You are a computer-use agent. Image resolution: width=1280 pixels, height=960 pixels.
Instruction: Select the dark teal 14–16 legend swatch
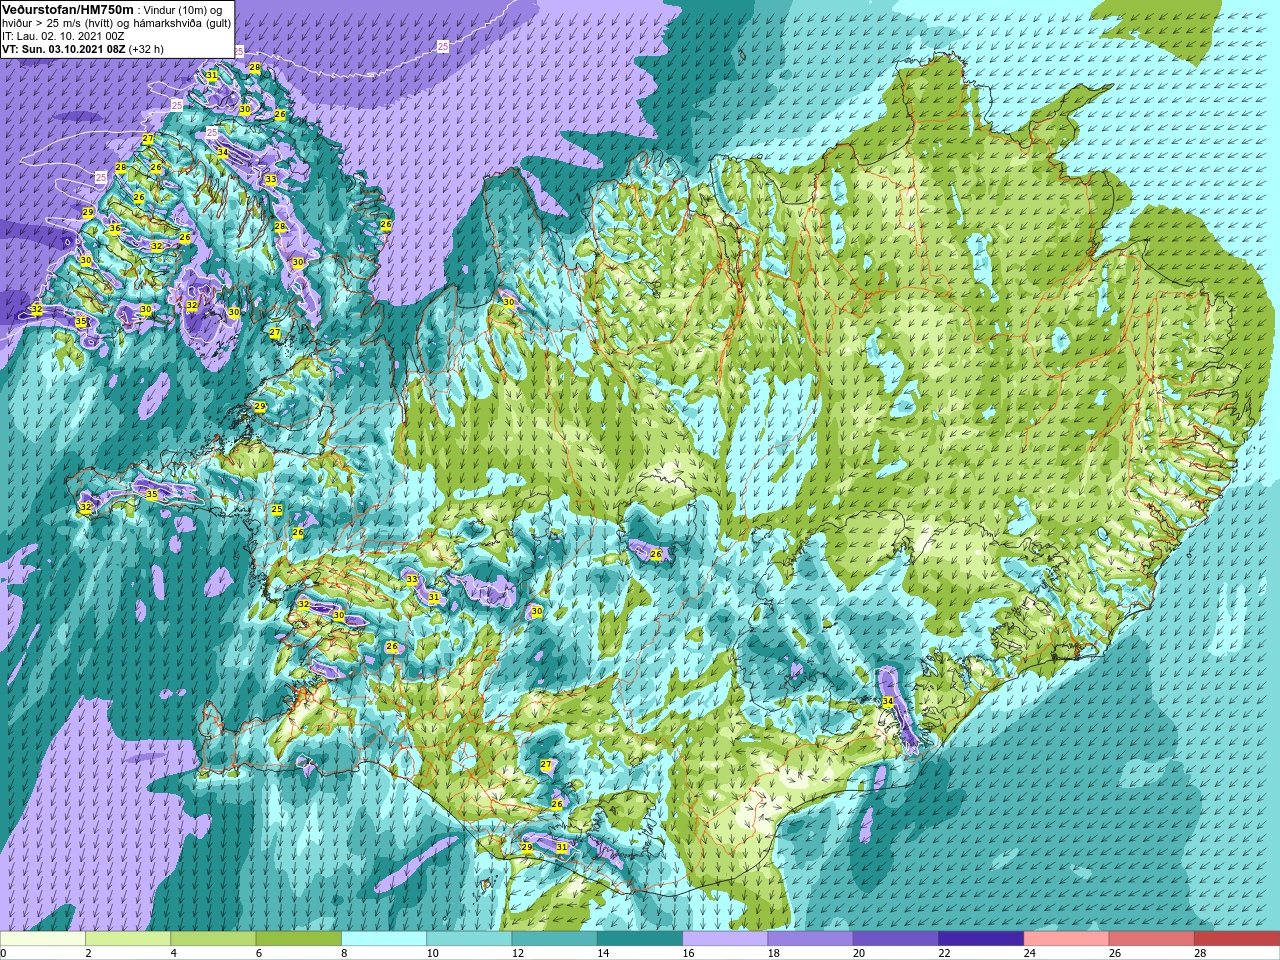(639, 939)
